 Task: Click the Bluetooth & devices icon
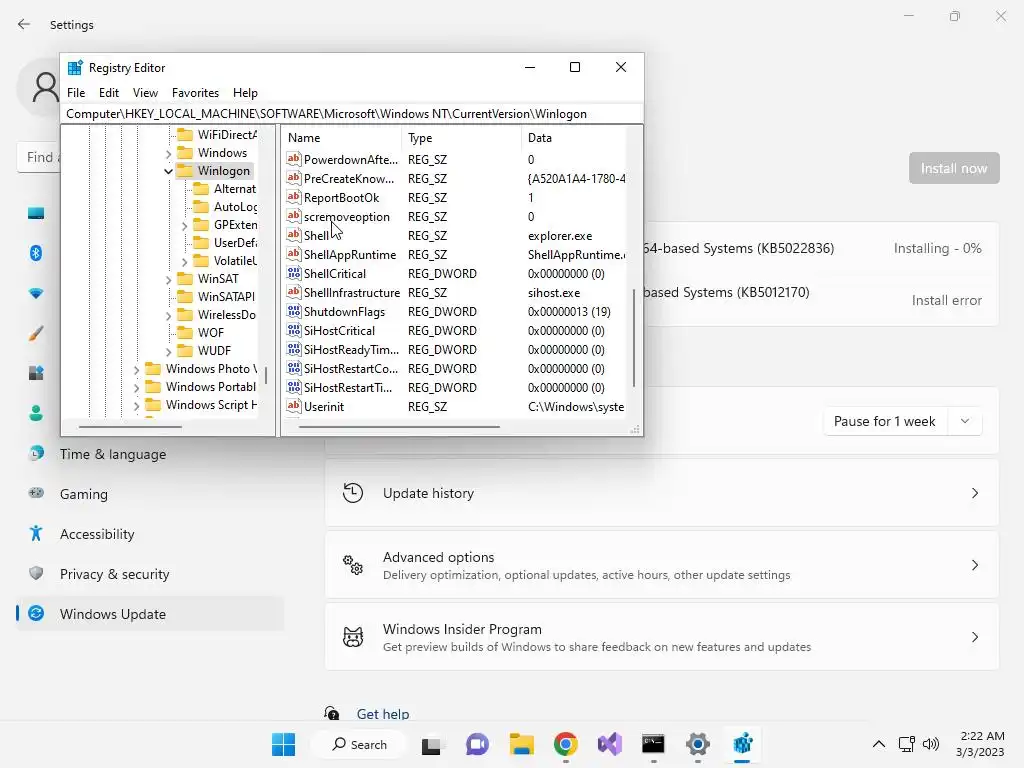pos(36,253)
